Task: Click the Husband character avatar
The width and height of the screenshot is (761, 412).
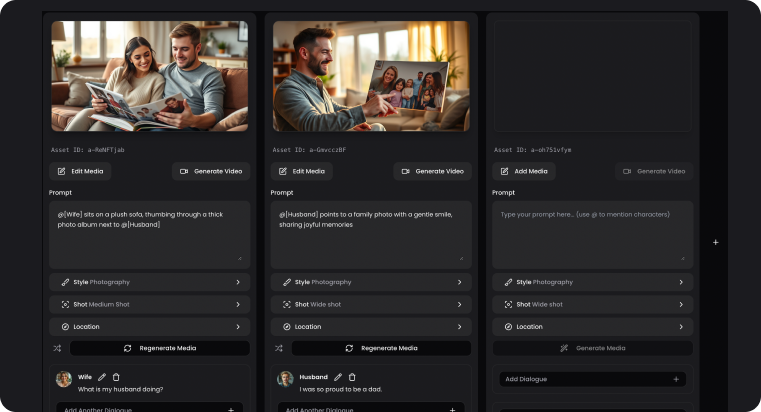Action: pos(285,380)
